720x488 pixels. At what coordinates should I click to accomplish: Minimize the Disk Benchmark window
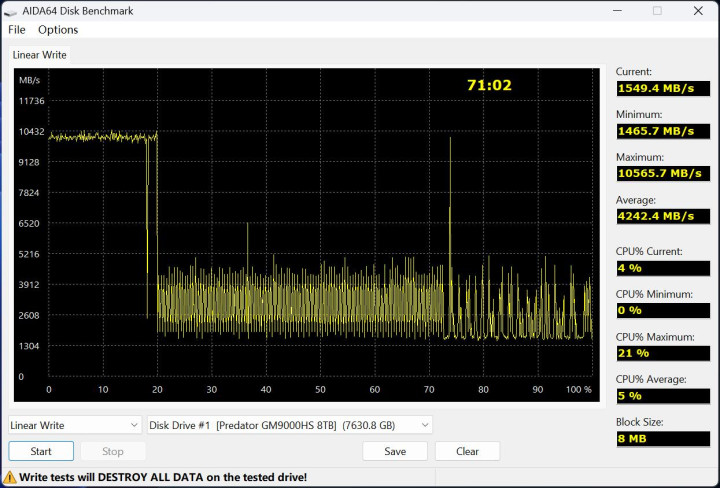612,11
